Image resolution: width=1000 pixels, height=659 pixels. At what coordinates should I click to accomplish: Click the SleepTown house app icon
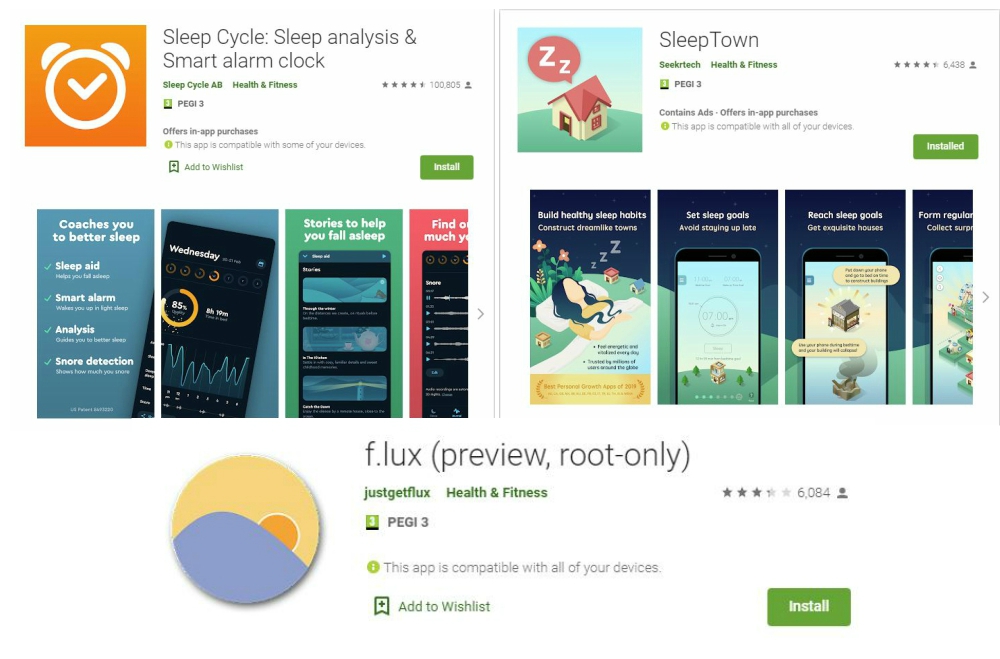pos(579,89)
